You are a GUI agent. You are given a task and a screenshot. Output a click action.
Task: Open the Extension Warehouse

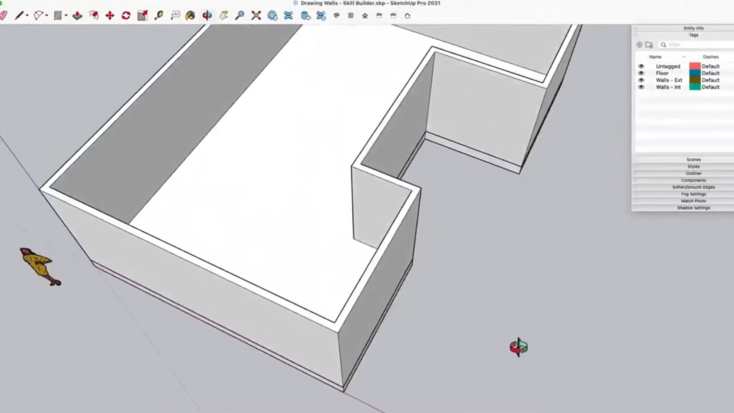click(x=288, y=16)
